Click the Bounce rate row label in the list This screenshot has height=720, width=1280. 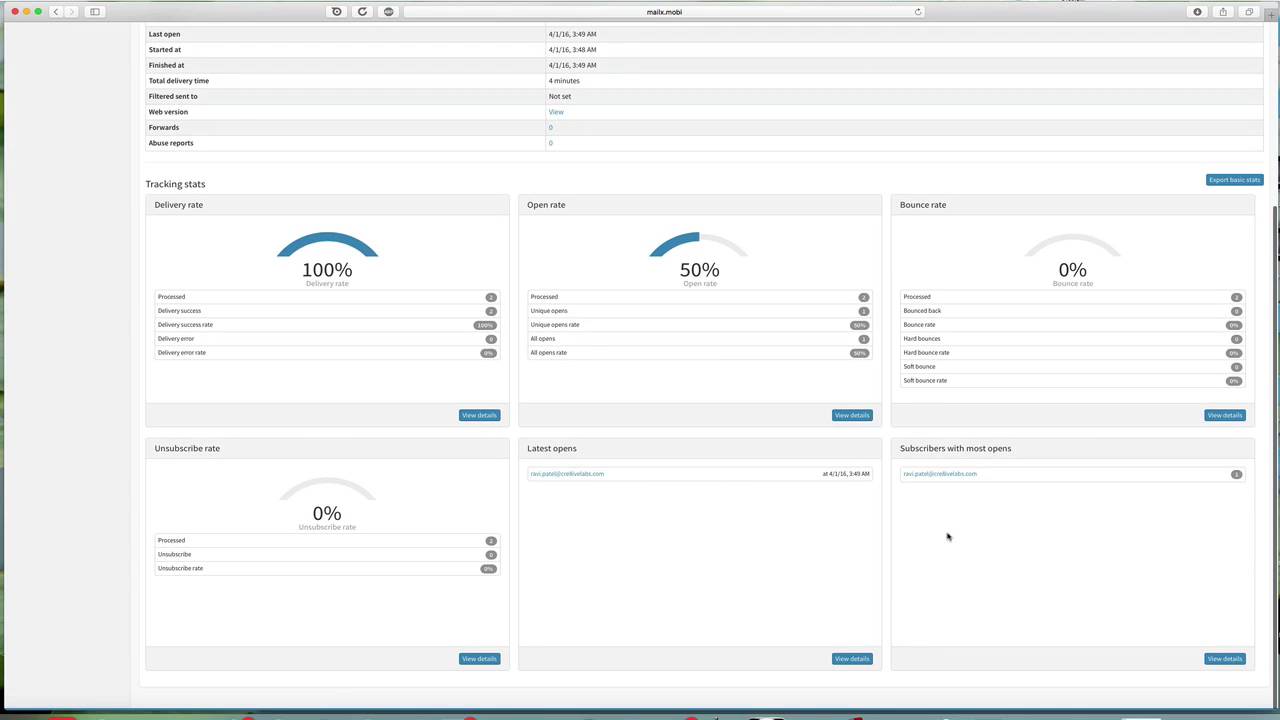pos(919,325)
